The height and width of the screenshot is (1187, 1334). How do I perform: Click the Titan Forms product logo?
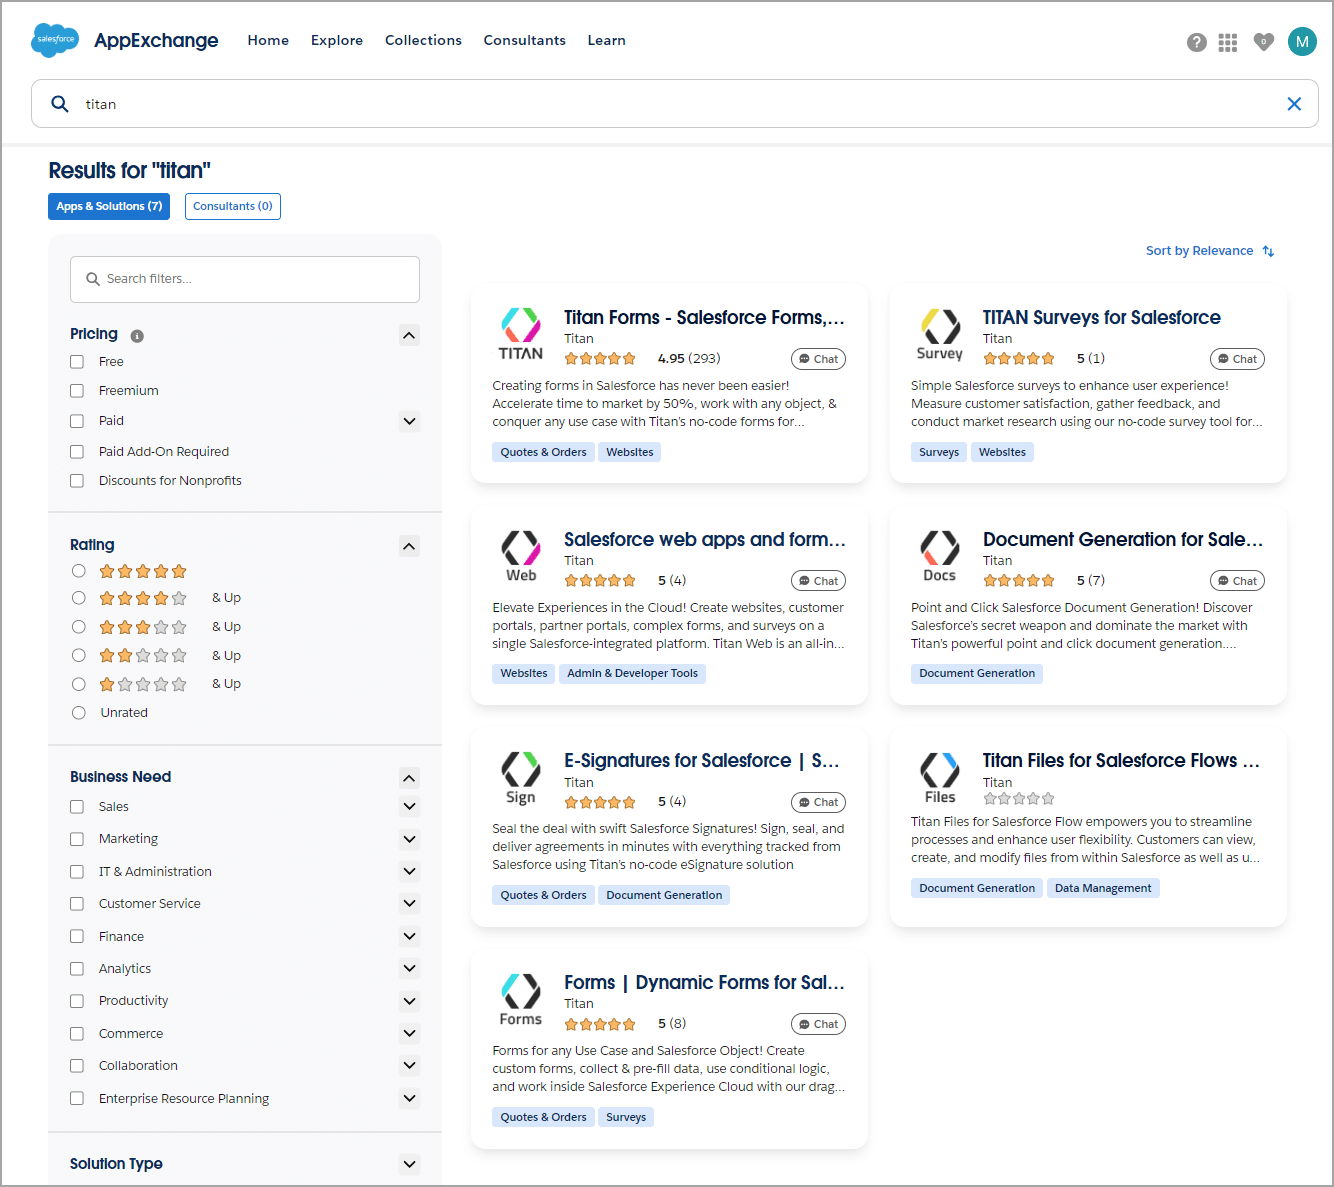pyautogui.click(x=520, y=334)
